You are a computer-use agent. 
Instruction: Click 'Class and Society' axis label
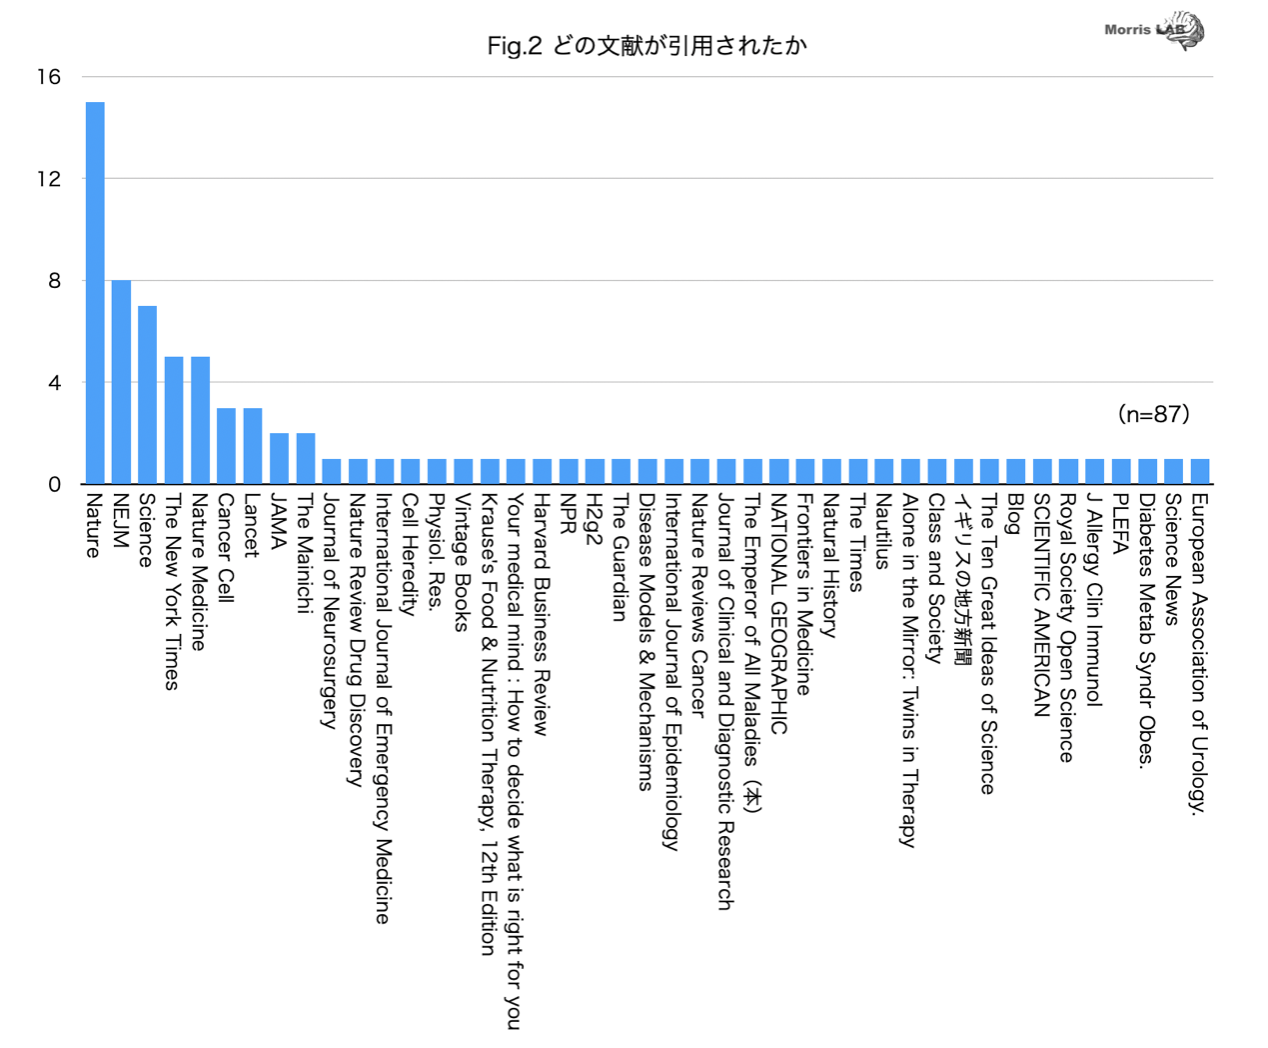coord(934,578)
